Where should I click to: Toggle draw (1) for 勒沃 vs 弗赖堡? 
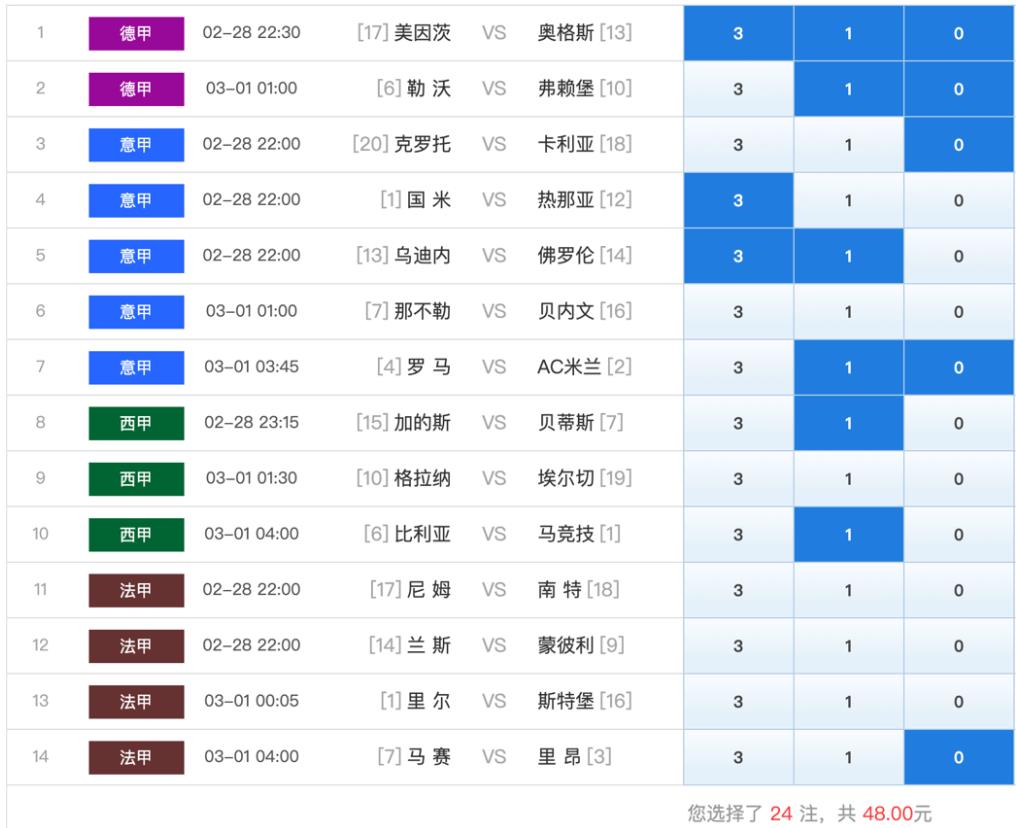848,89
